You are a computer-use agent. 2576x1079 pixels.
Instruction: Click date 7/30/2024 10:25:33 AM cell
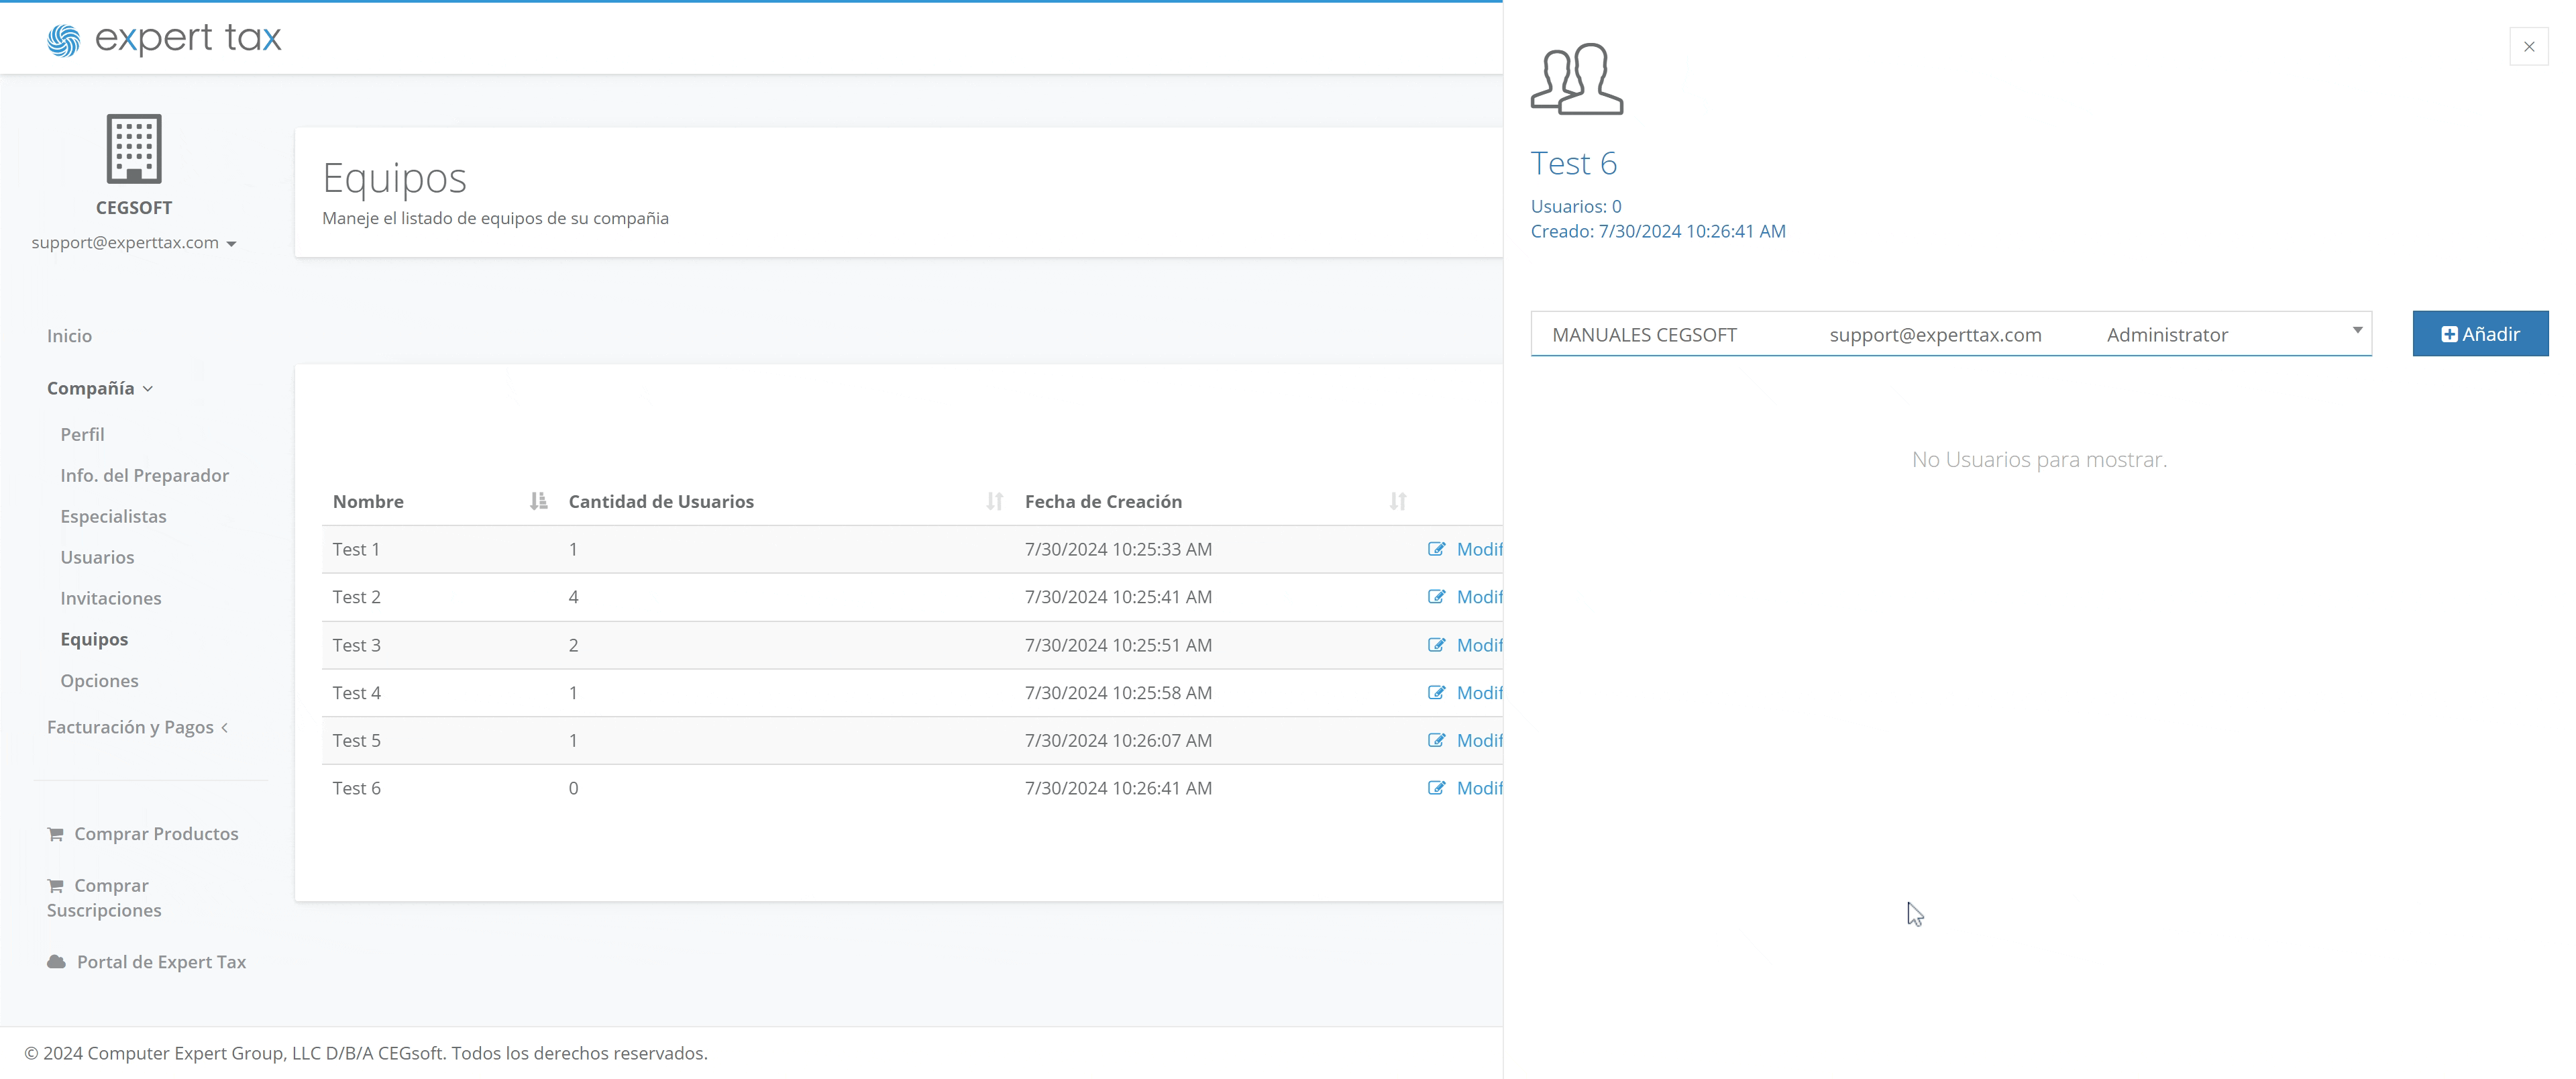coord(1118,549)
